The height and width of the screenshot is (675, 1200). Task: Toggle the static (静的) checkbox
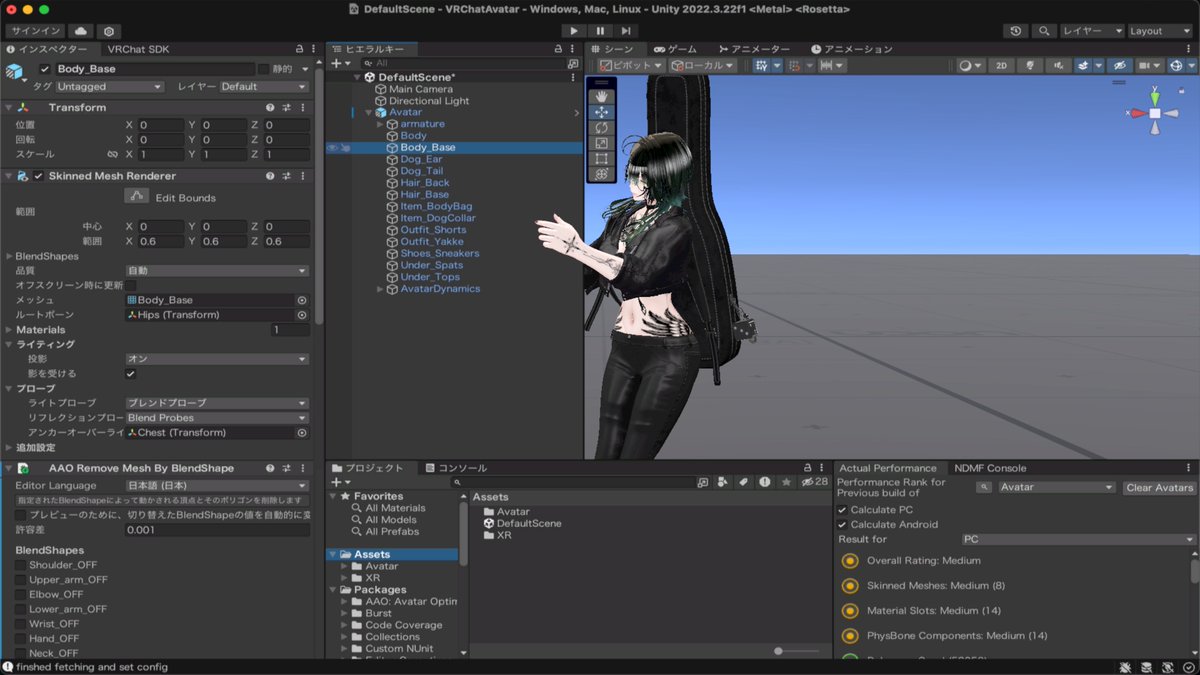pos(263,69)
